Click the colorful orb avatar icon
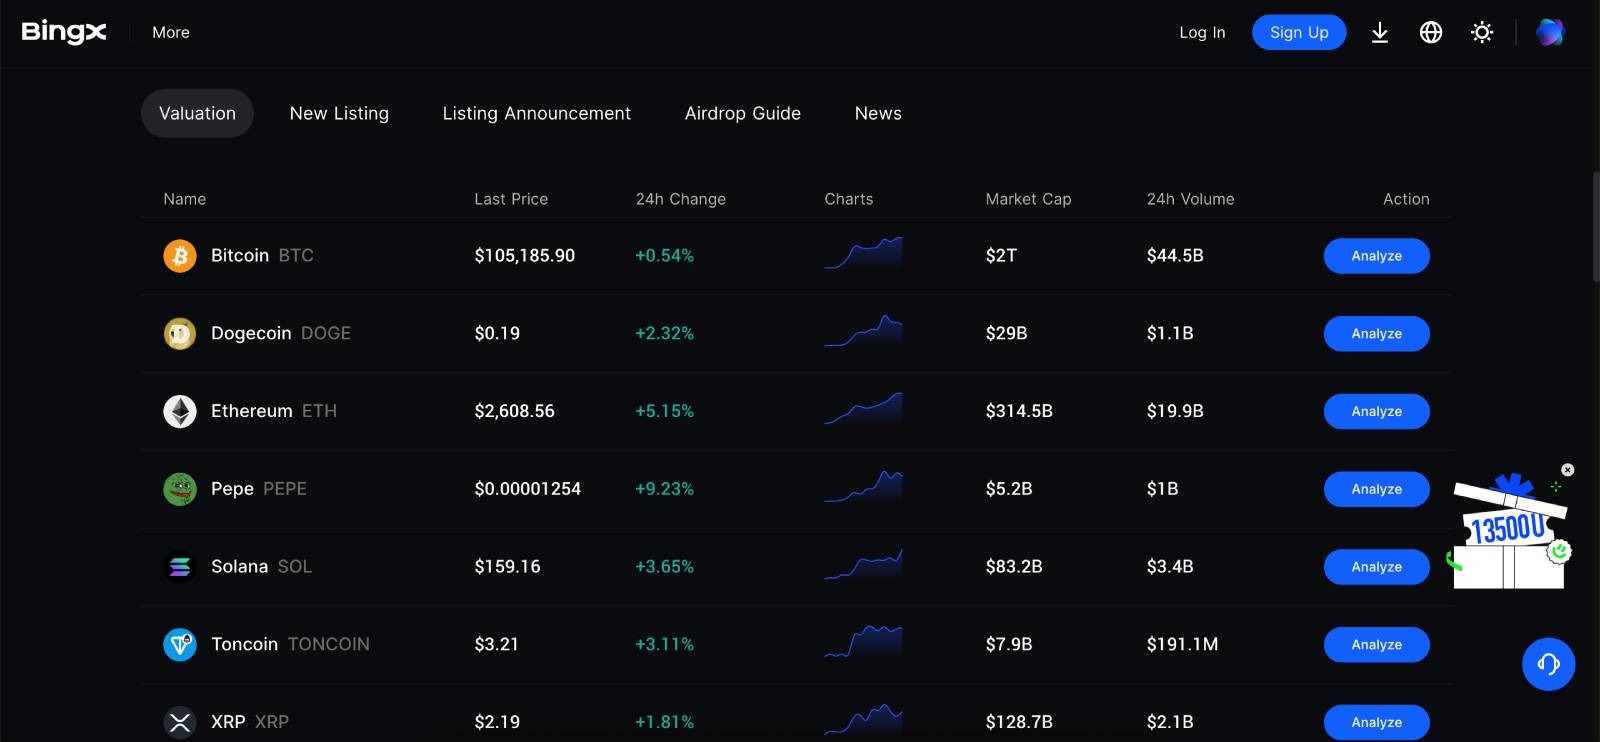Image resolution: width=1600 pixels, height=742 pixels. [1550, 32]
